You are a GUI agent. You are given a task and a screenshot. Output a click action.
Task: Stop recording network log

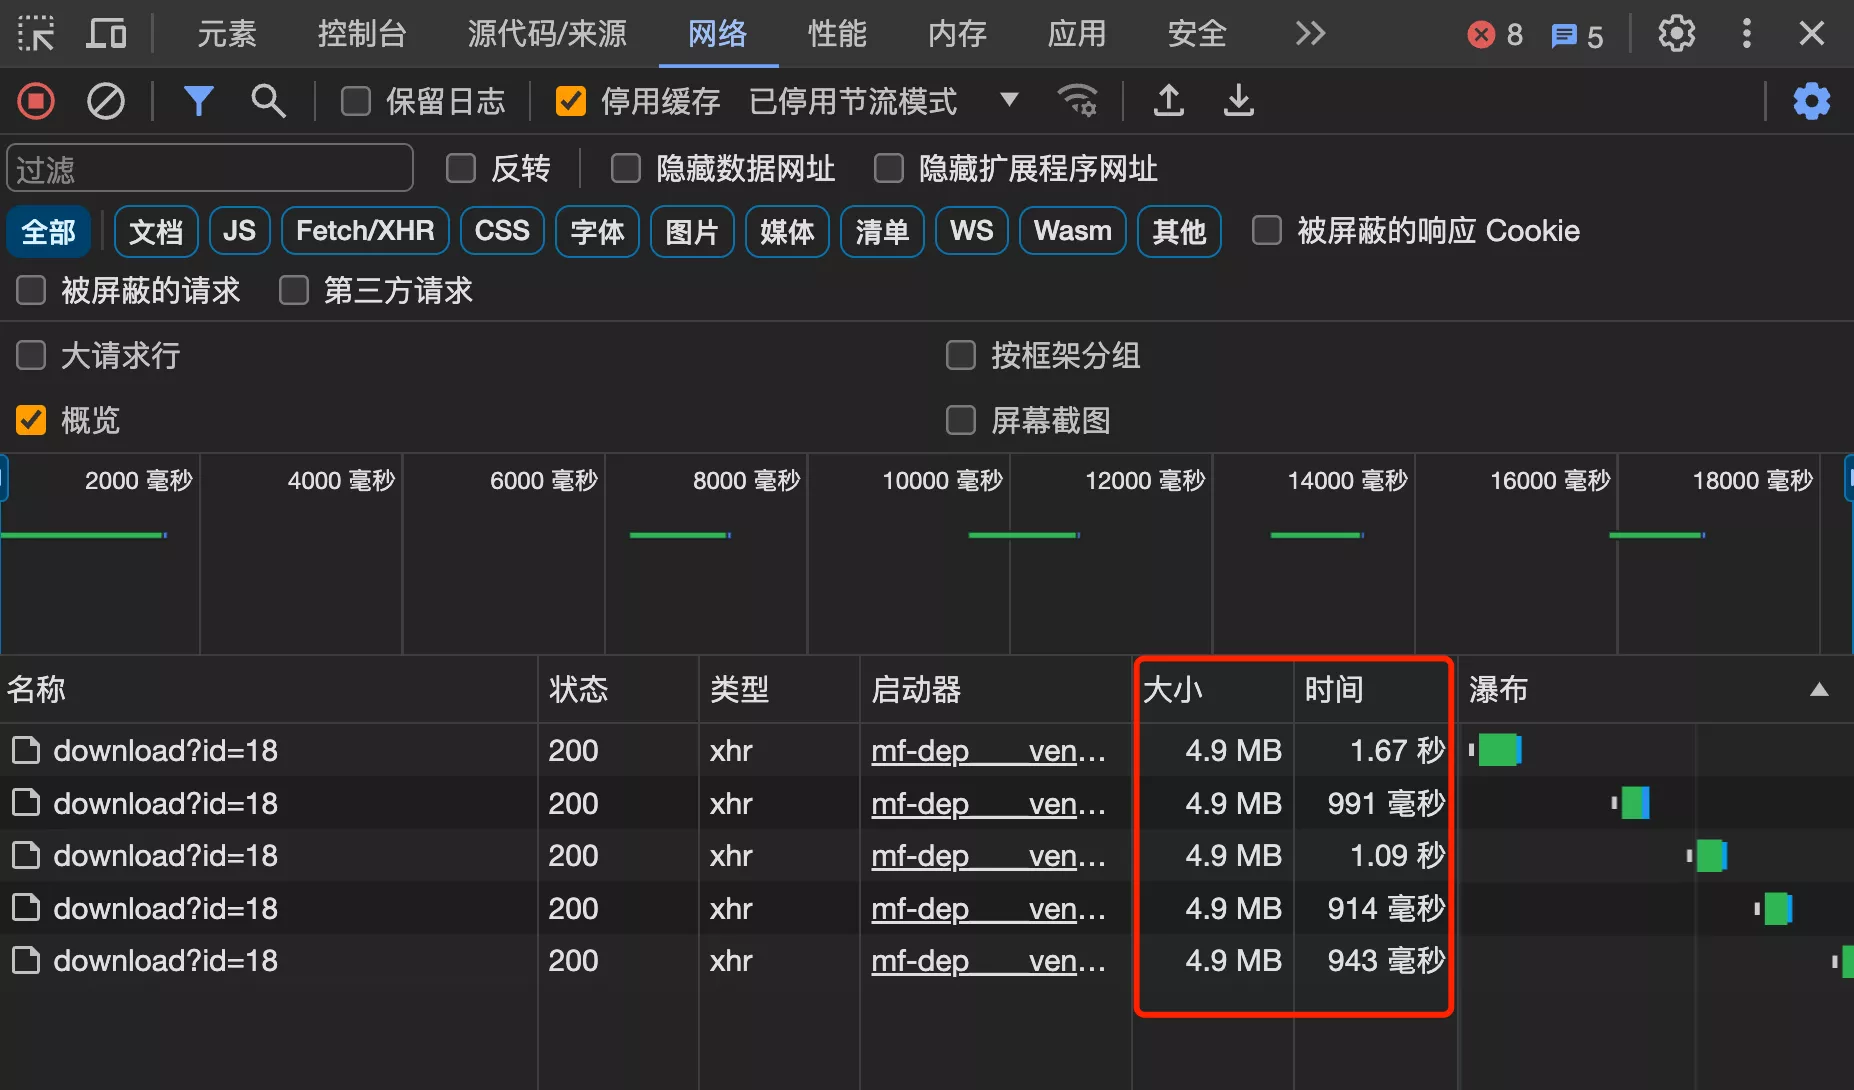[x=36, y=101]
